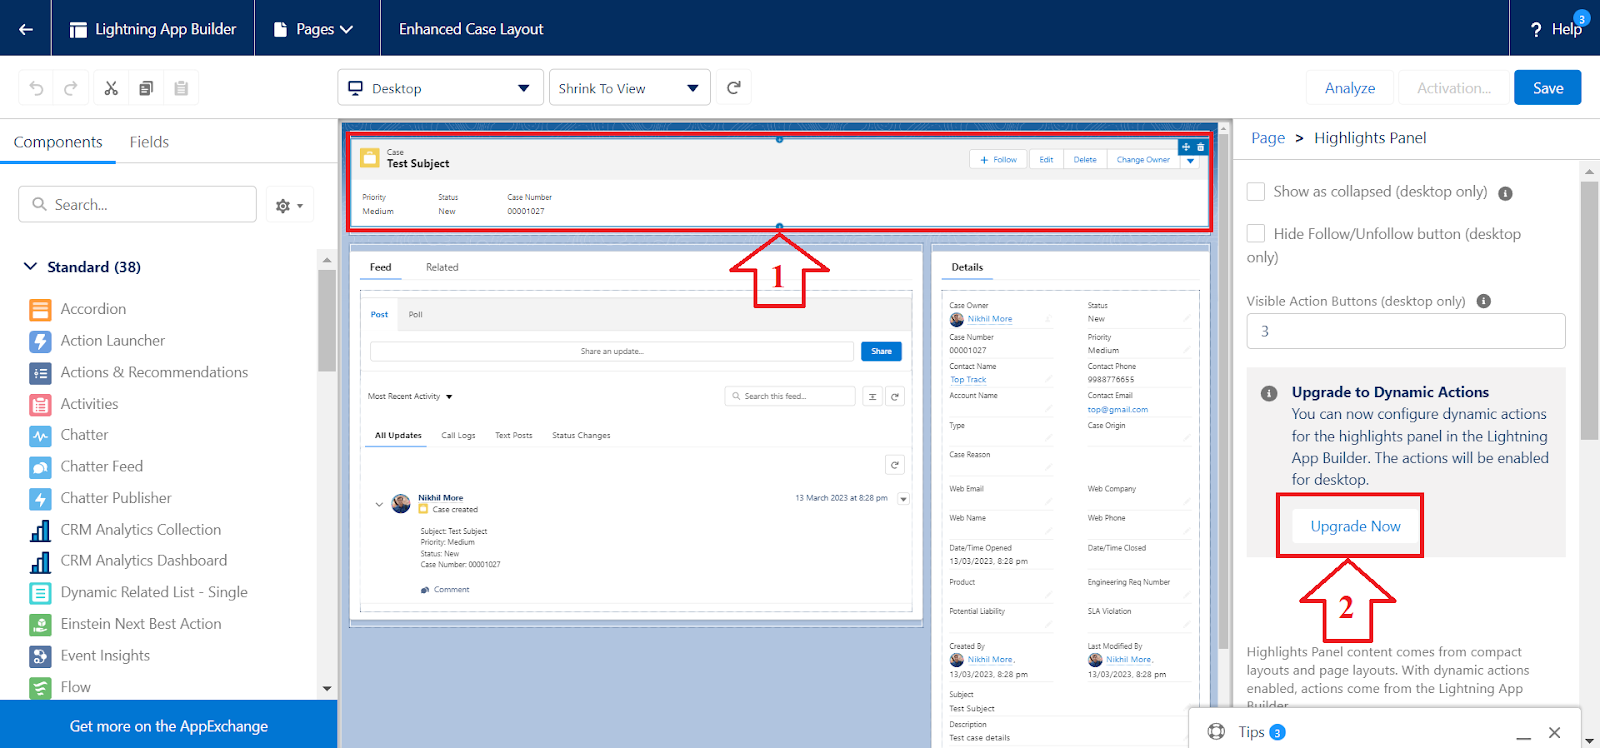Viewport: 1600px width, 748px height.
Task: Switch to the Fields tab
Action: click(x=149, y=142)
